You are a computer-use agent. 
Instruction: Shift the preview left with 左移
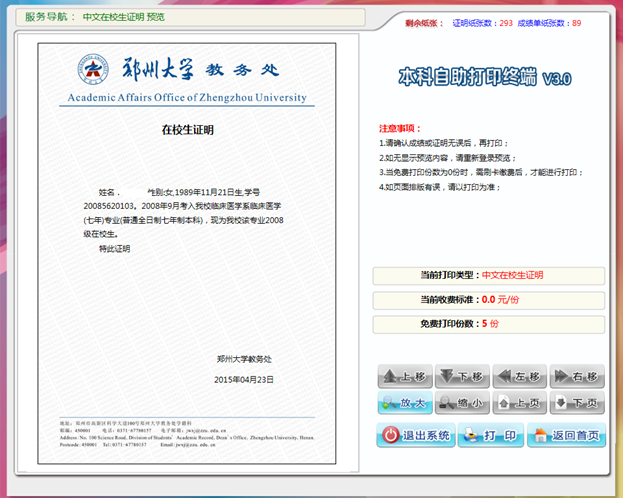click(520, 377)
